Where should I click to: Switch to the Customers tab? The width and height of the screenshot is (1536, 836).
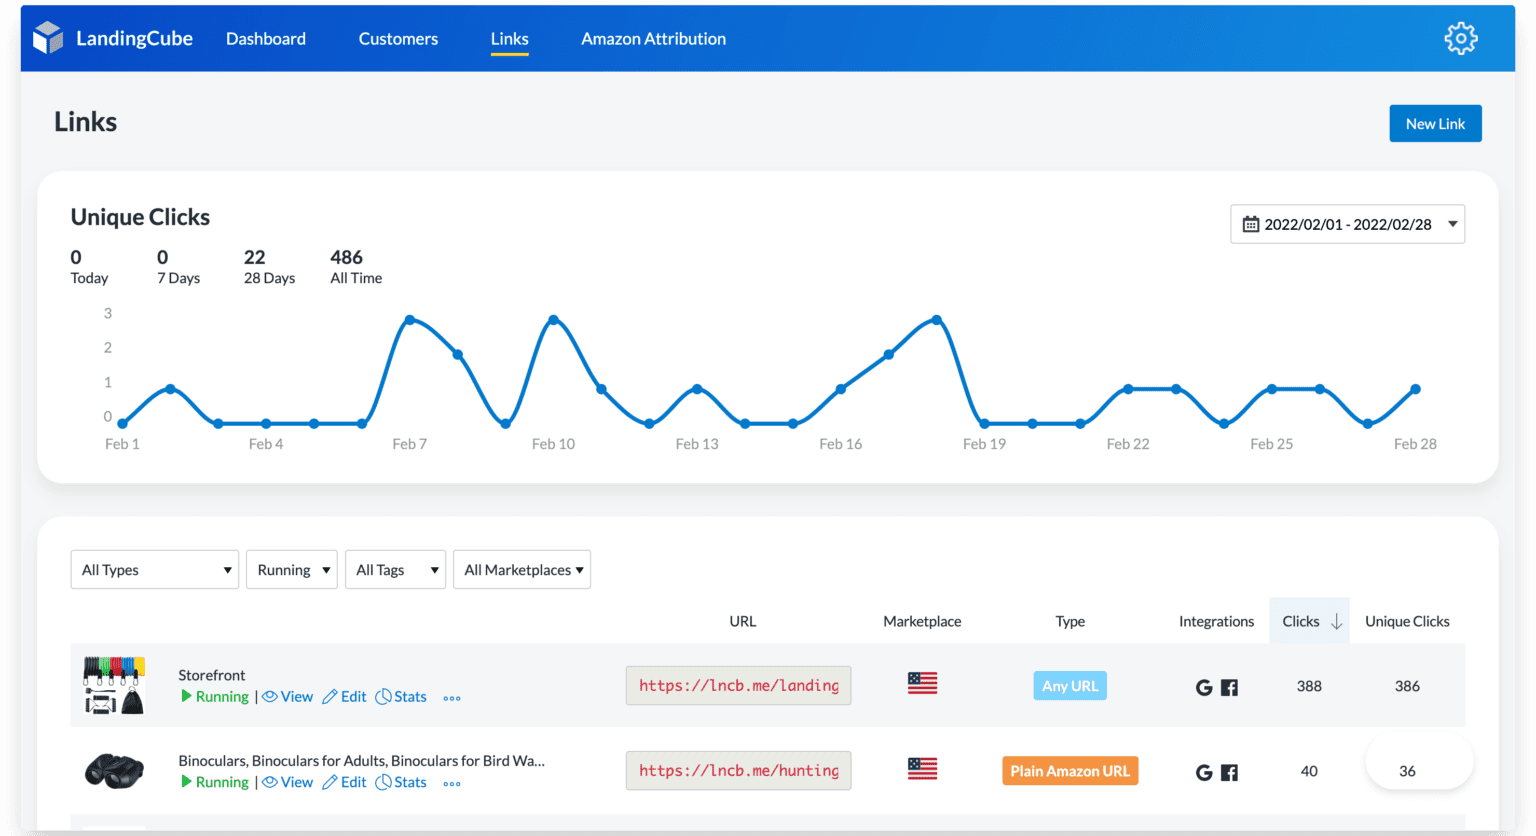(398, 39)
